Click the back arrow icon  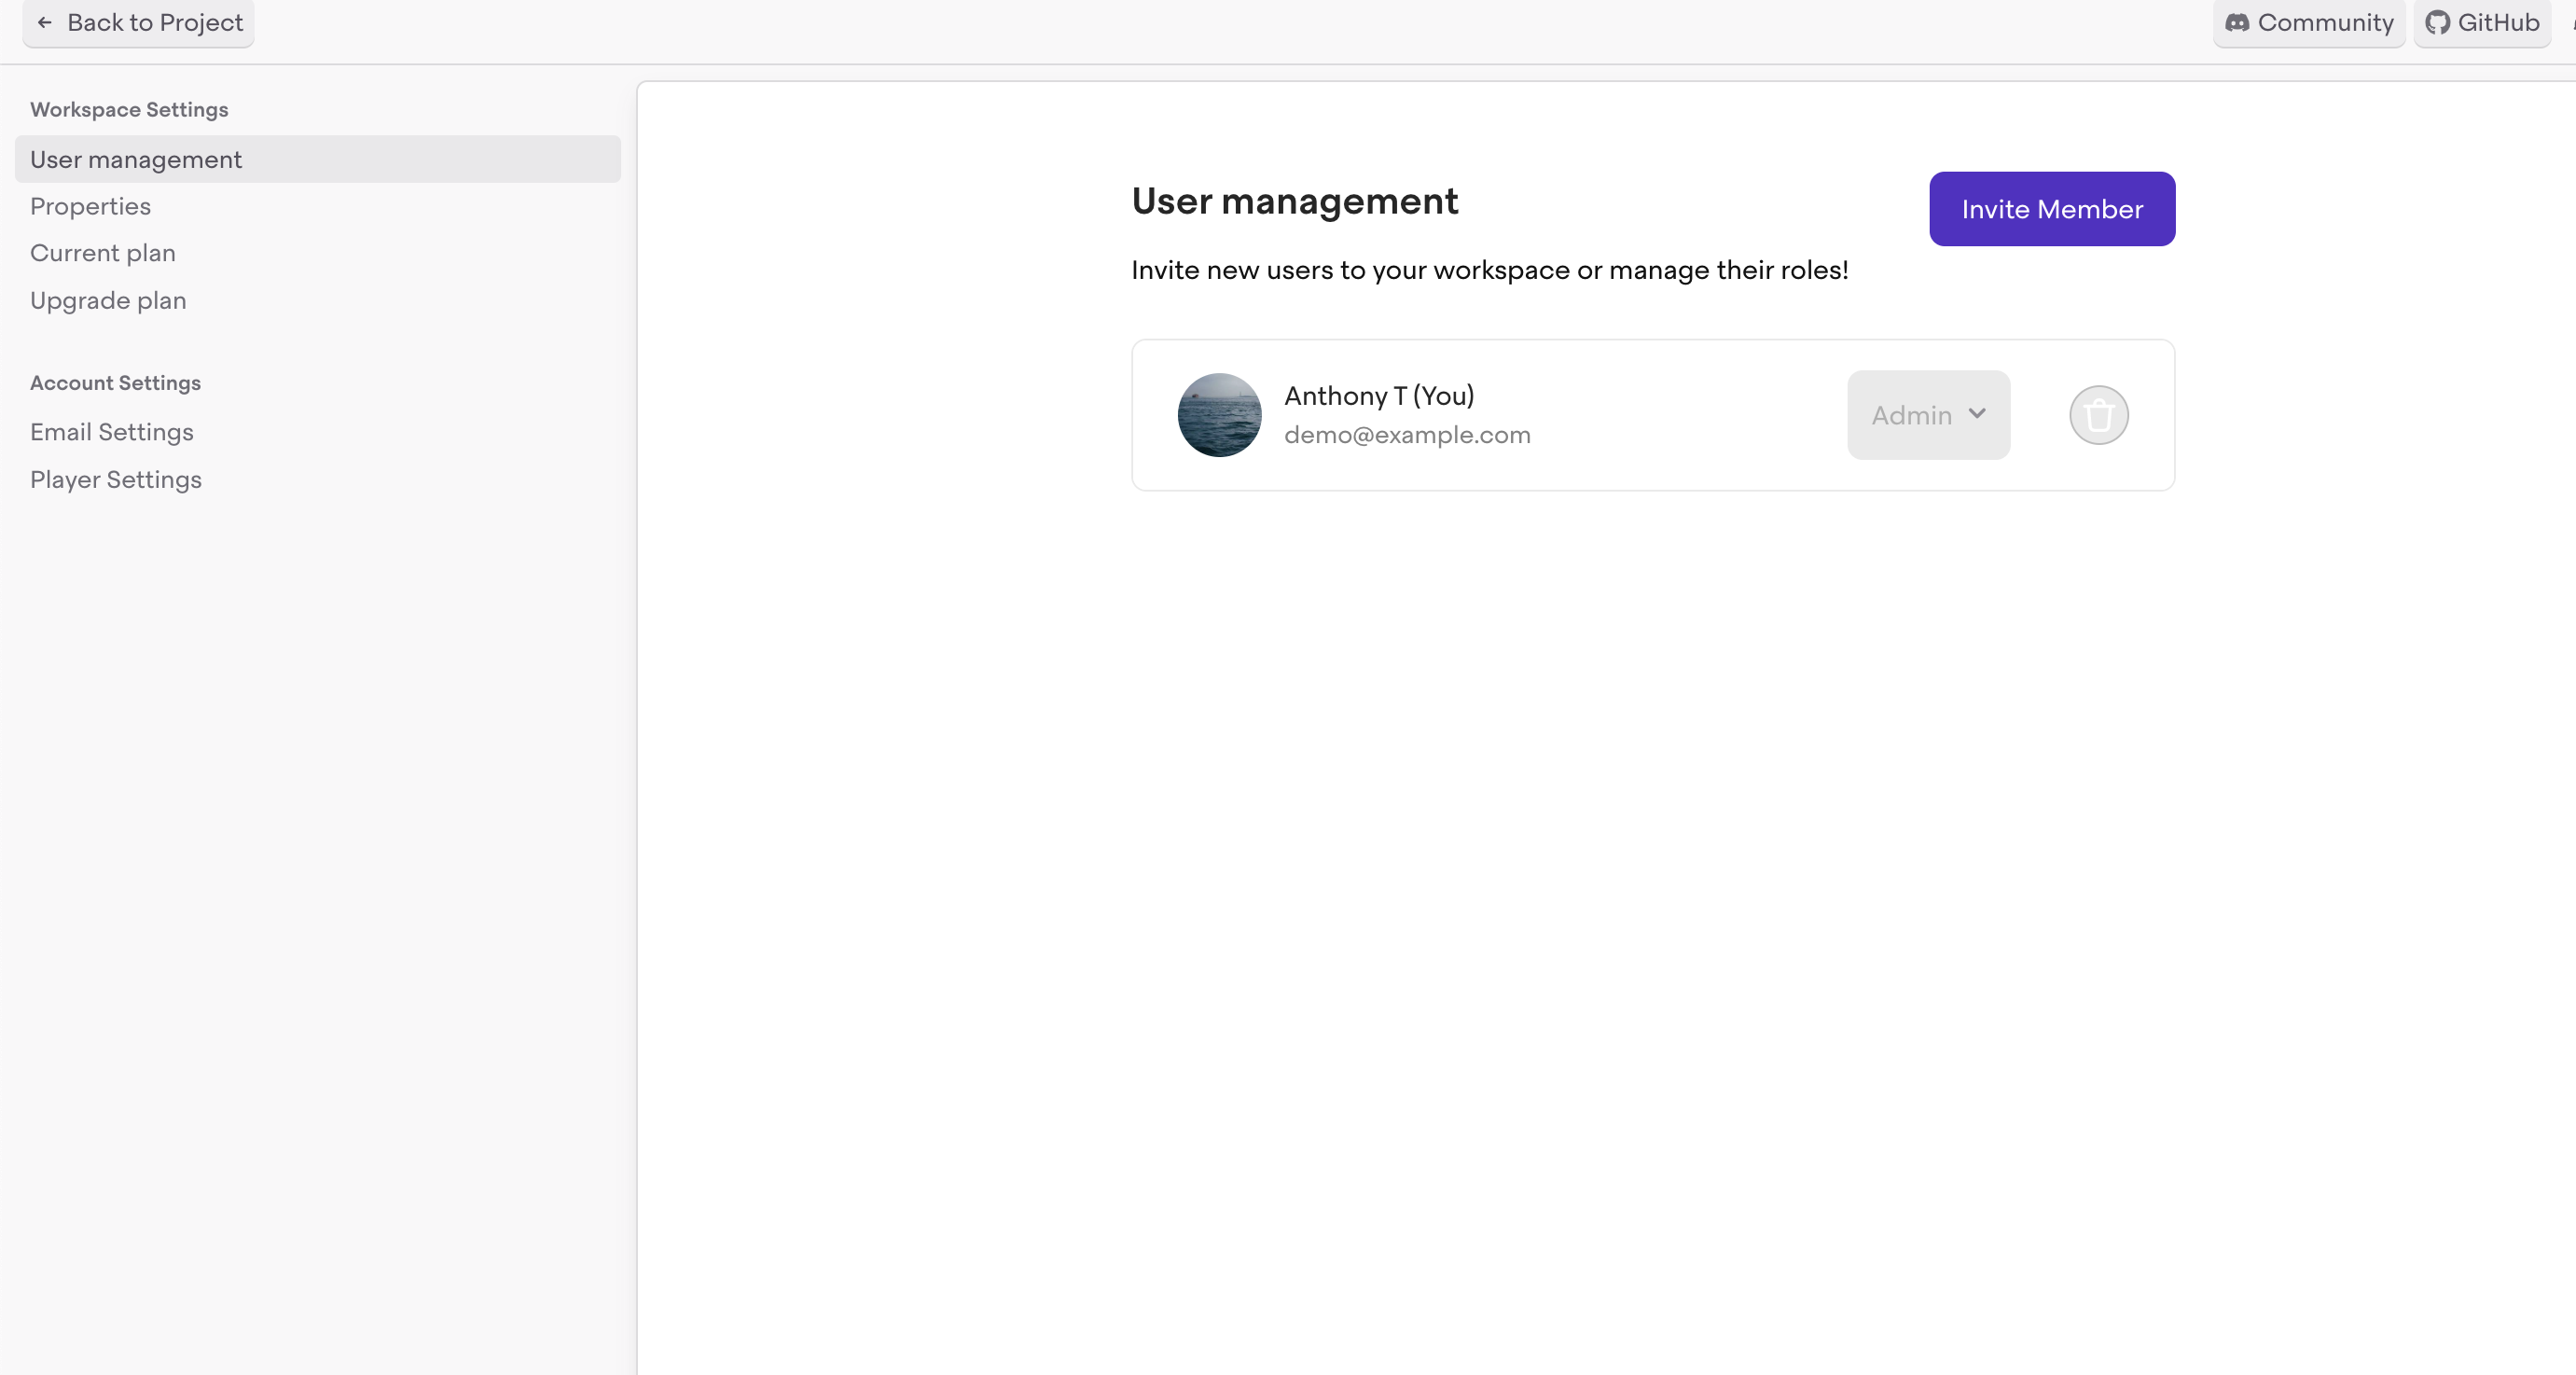[44, 22]
